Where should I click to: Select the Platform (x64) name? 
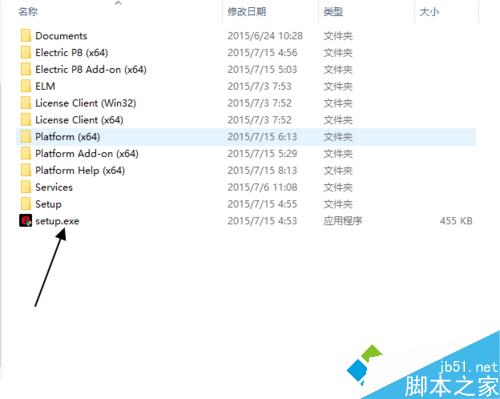[x=68, y=137]
